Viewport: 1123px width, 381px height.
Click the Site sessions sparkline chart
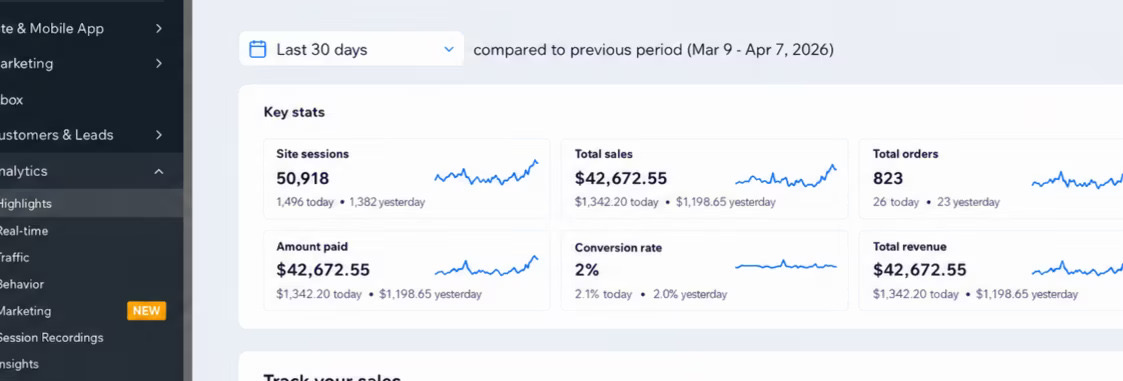pyautogui.click(x=486, y=173)
